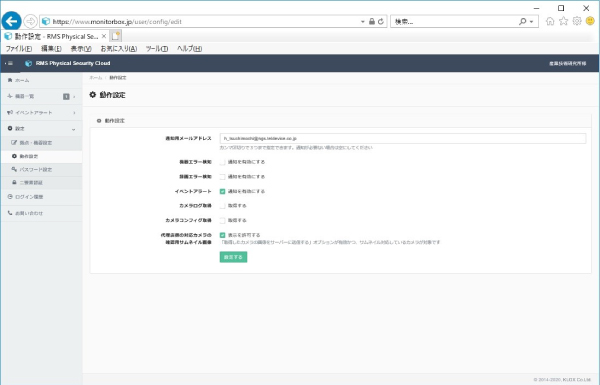Go back with the browser back arrow
The width and height of the screenshot is (600, 385).
pyautogui.click(x=11, y=21)
